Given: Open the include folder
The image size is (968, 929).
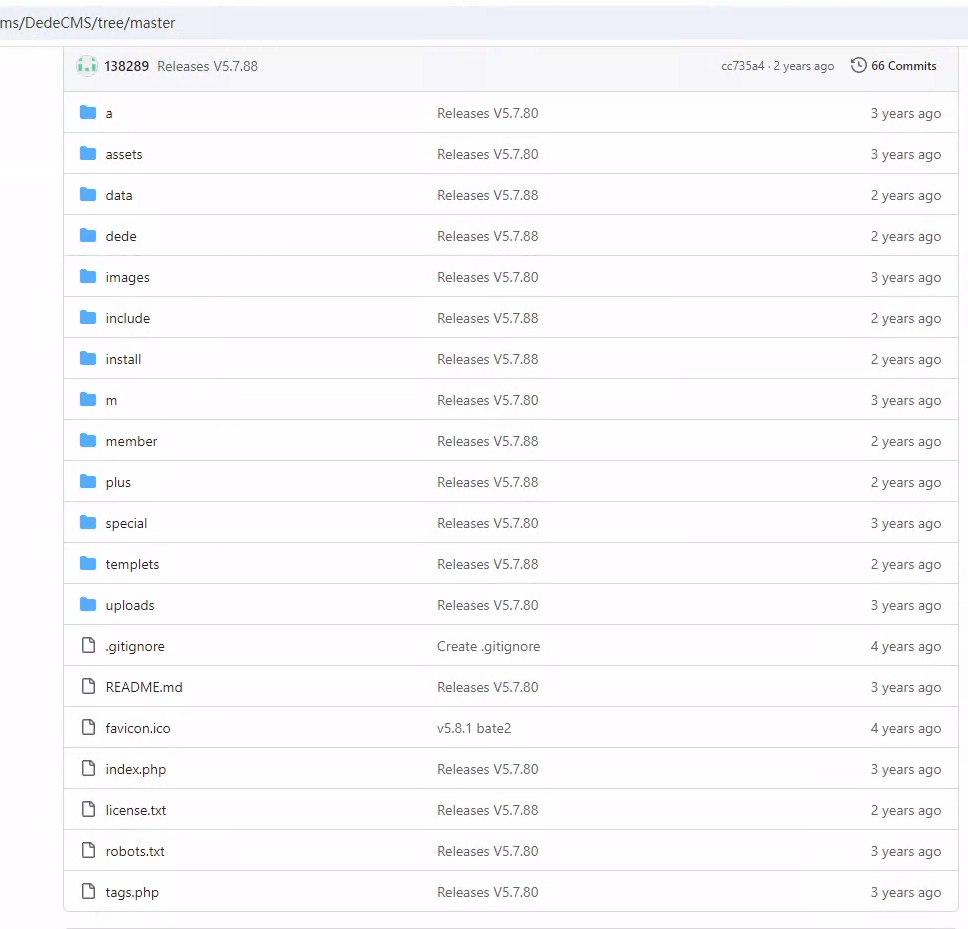Looking at the screenshot, I should [x=127, y=318].
